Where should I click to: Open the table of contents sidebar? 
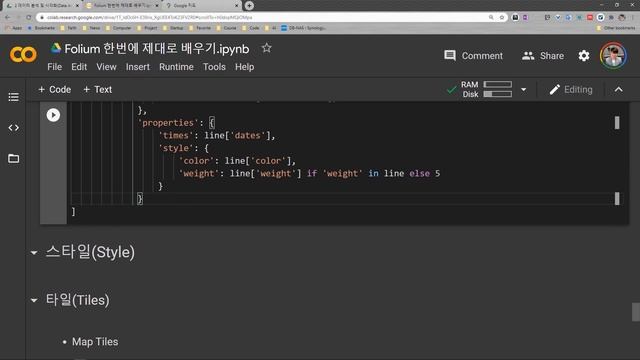click(x=13, y=97)
